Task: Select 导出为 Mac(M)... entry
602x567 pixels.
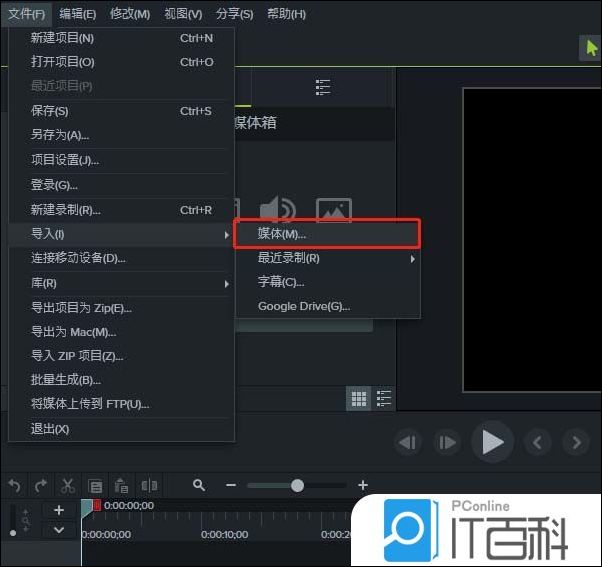Action: 121,332
